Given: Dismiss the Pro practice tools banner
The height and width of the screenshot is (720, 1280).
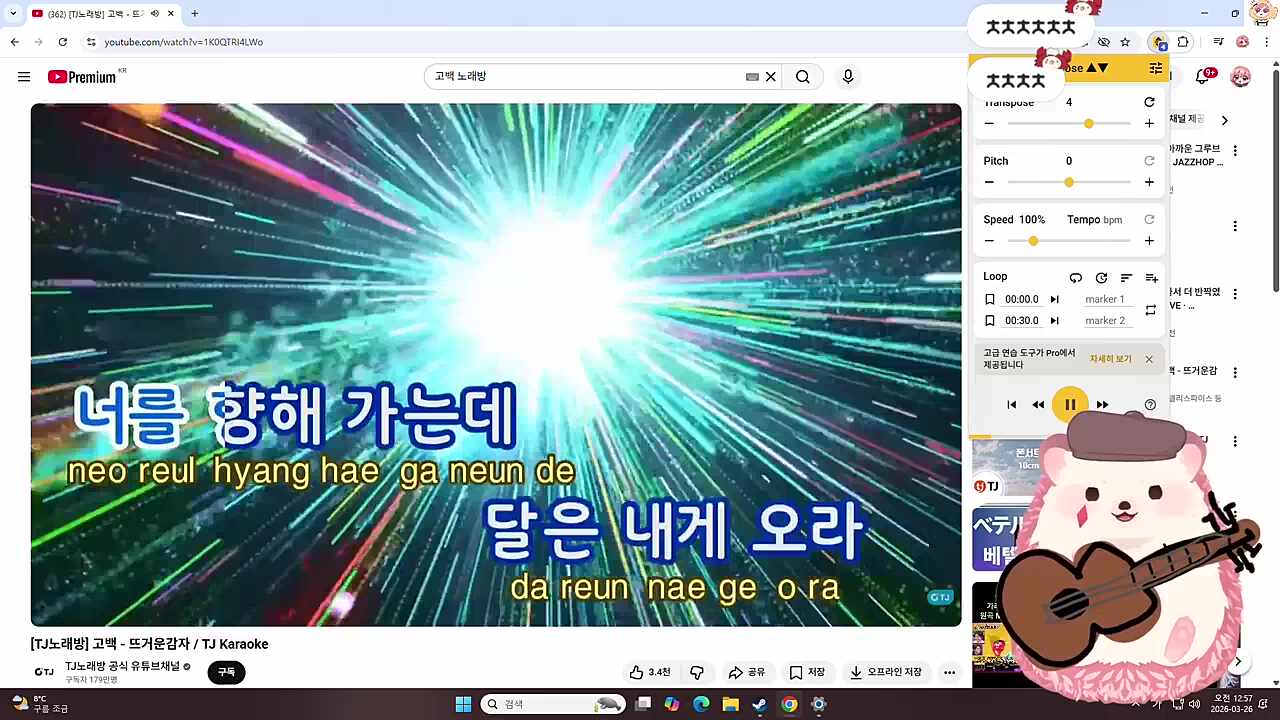Looking at the screenshot, I should tap(1149, 359).
